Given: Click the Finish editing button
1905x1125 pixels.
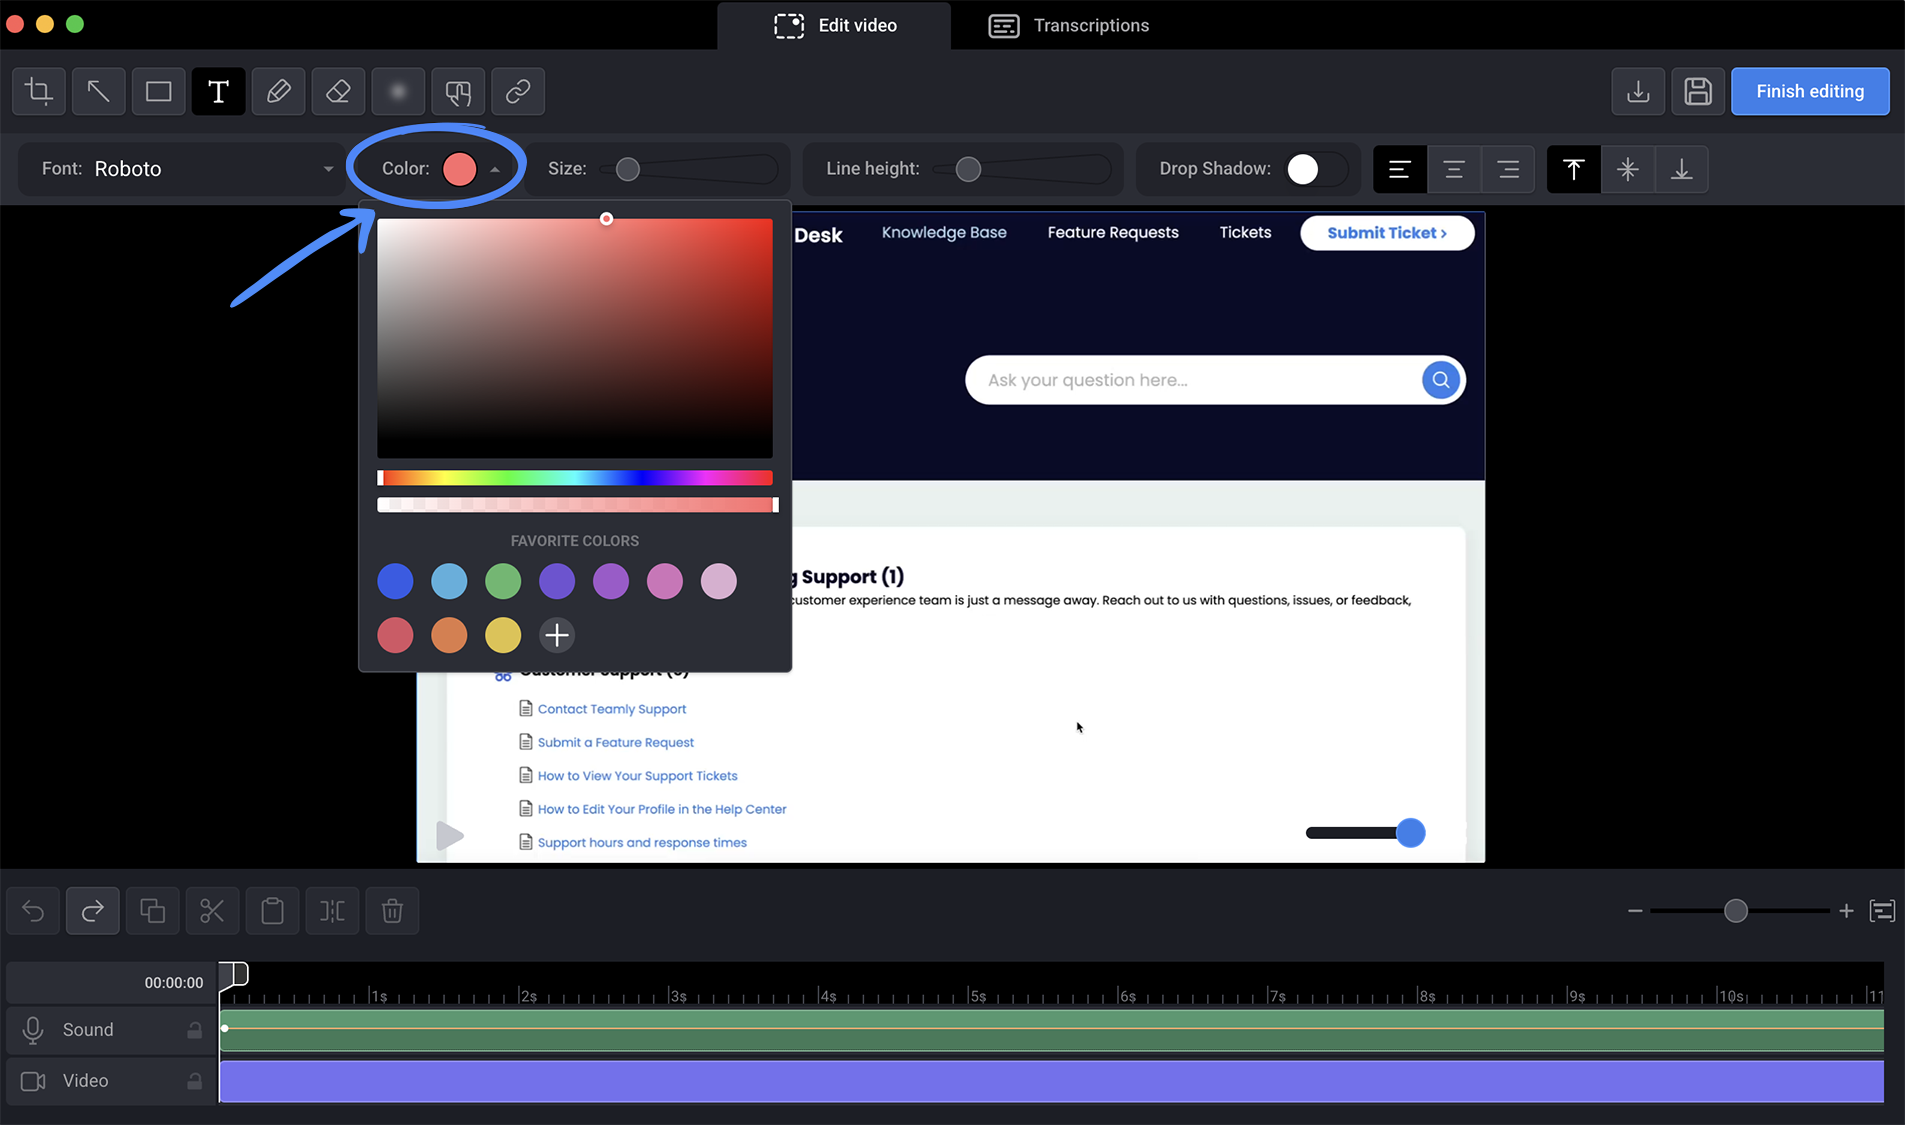Looking at the screenshot, I should coord(1810,91).
